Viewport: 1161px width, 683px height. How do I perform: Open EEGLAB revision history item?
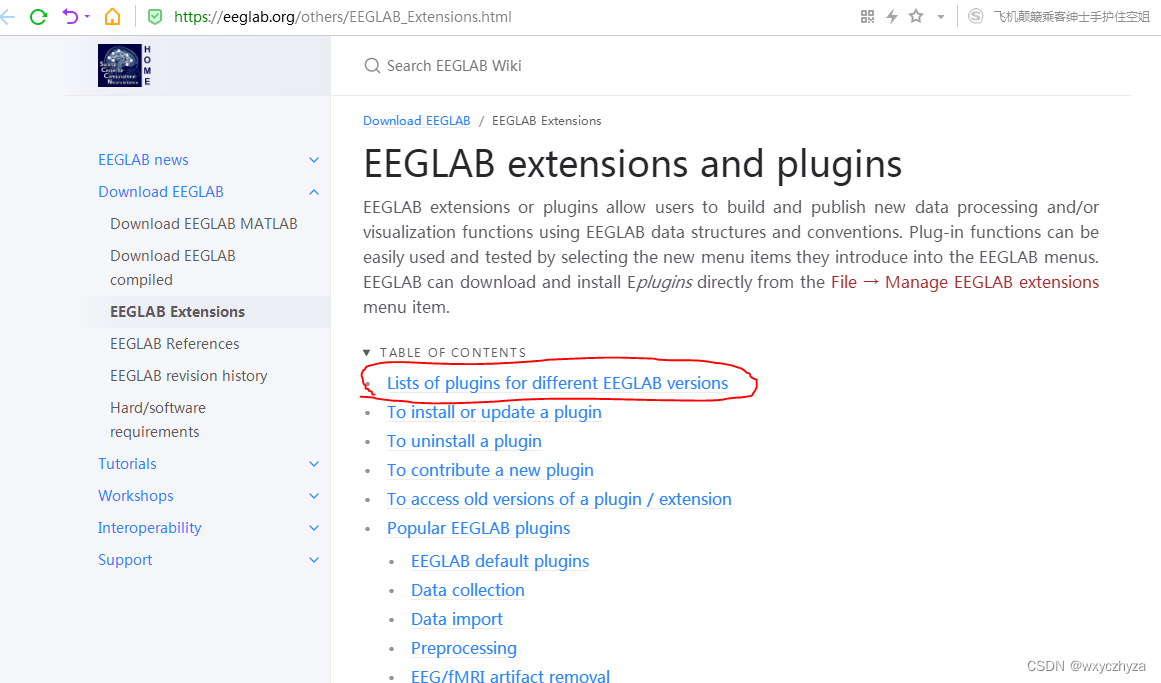coord(188,376)
